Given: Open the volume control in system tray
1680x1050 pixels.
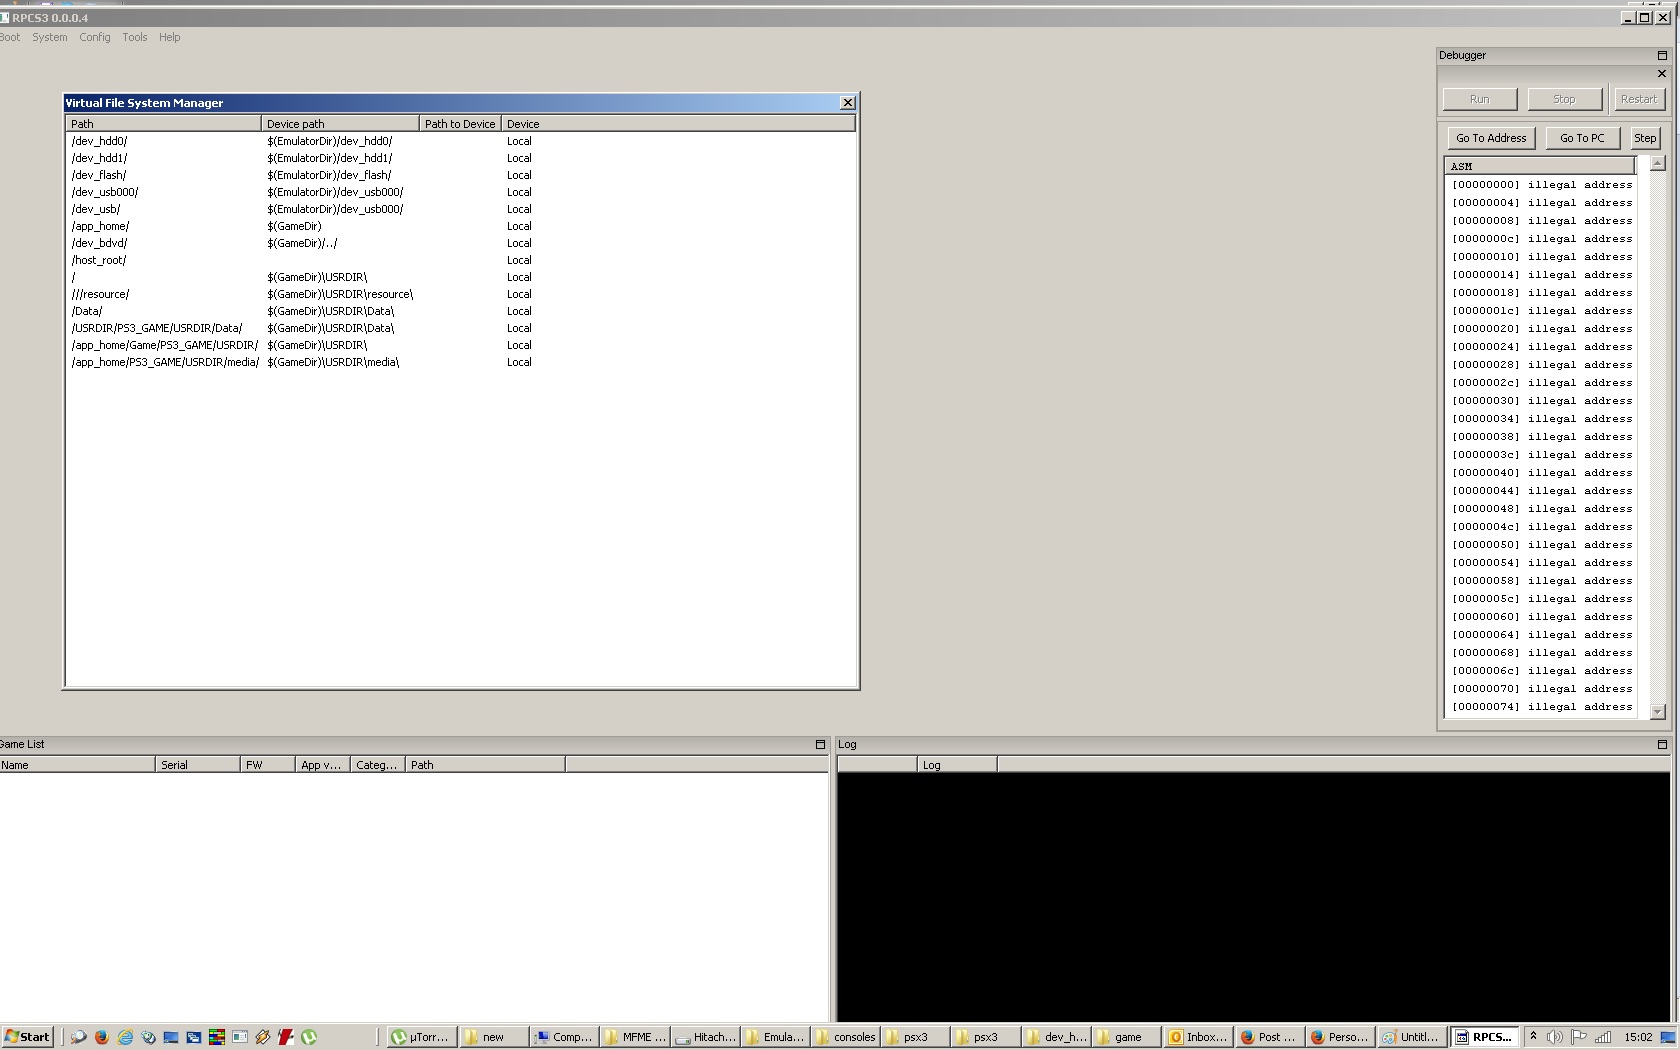Looking at the screenshot, I should [x=1554, y=1037].
